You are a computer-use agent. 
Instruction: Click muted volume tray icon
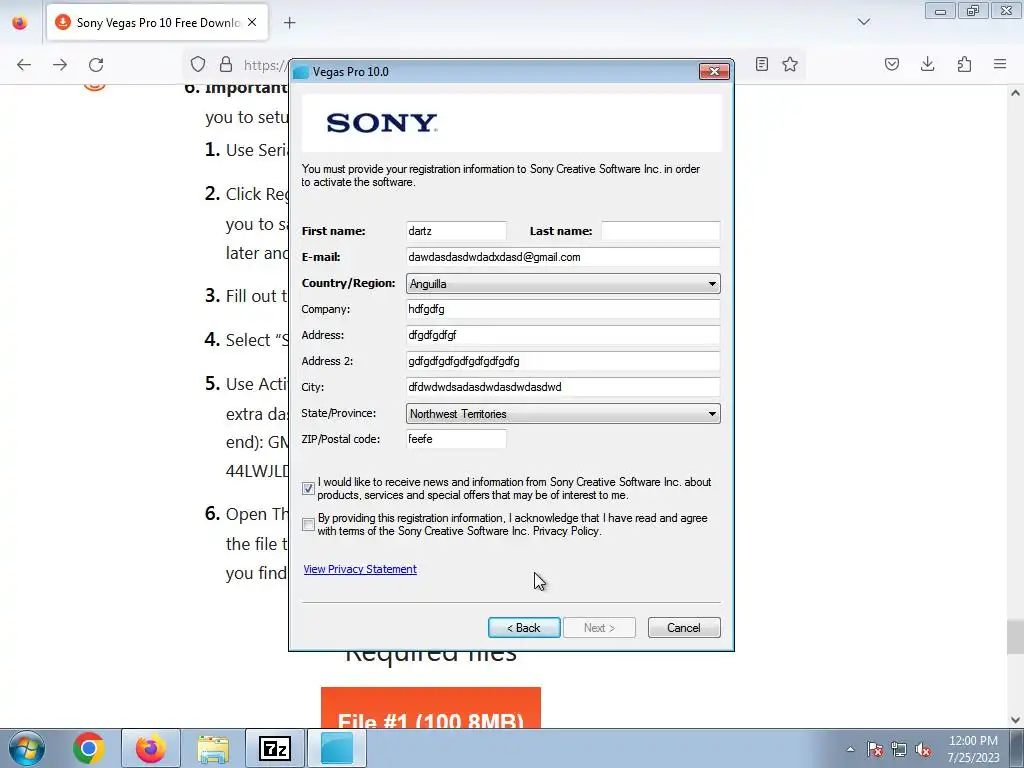point(923,749)
